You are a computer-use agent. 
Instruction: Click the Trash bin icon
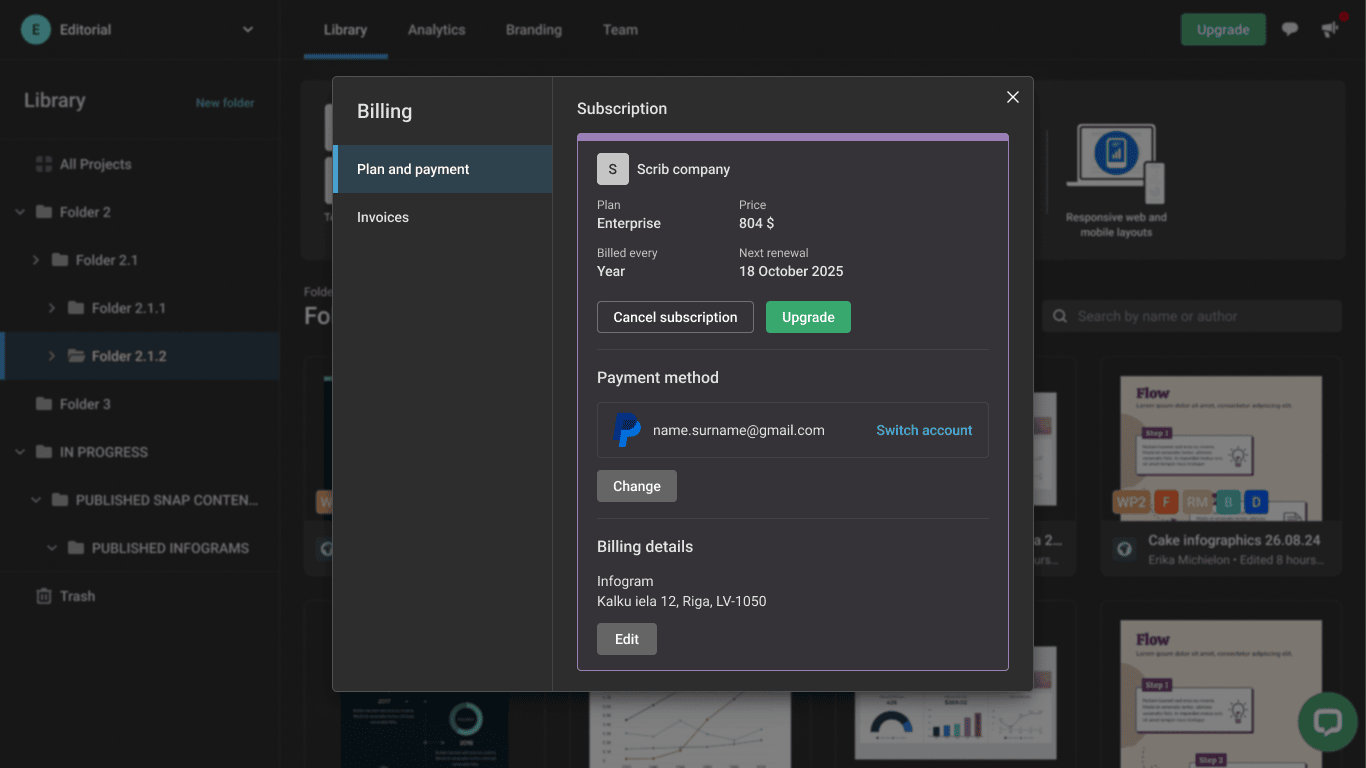coord(44,596)
